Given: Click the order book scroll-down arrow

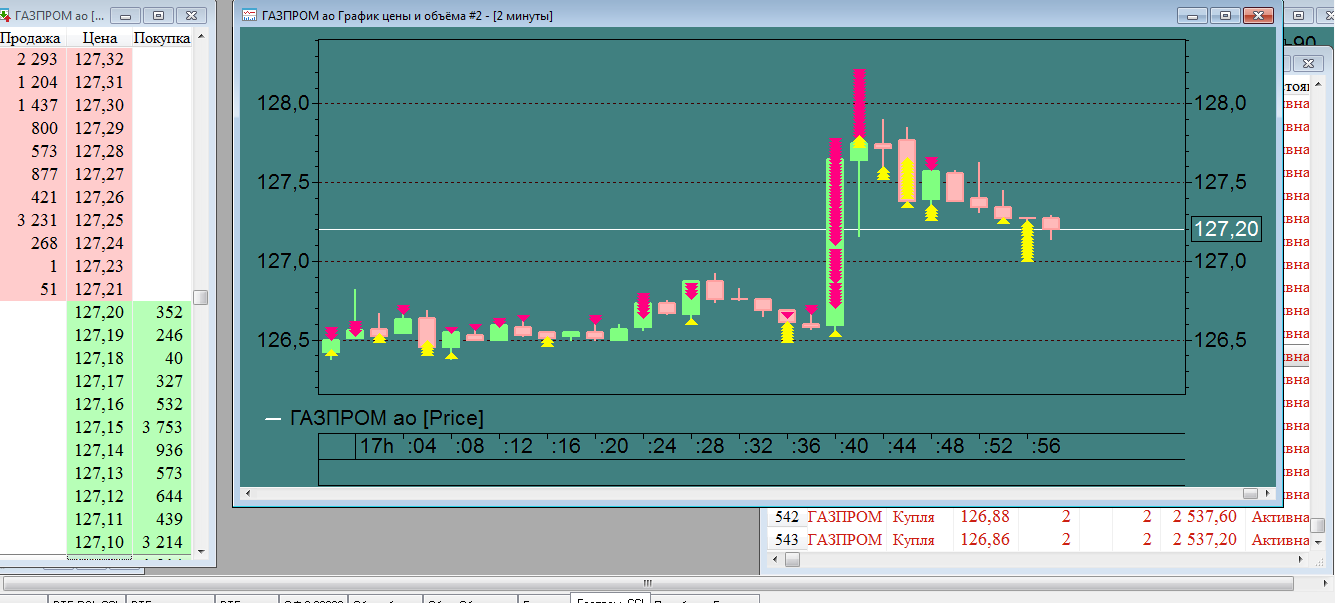Looking at the screenshot, I should point(201,551).
